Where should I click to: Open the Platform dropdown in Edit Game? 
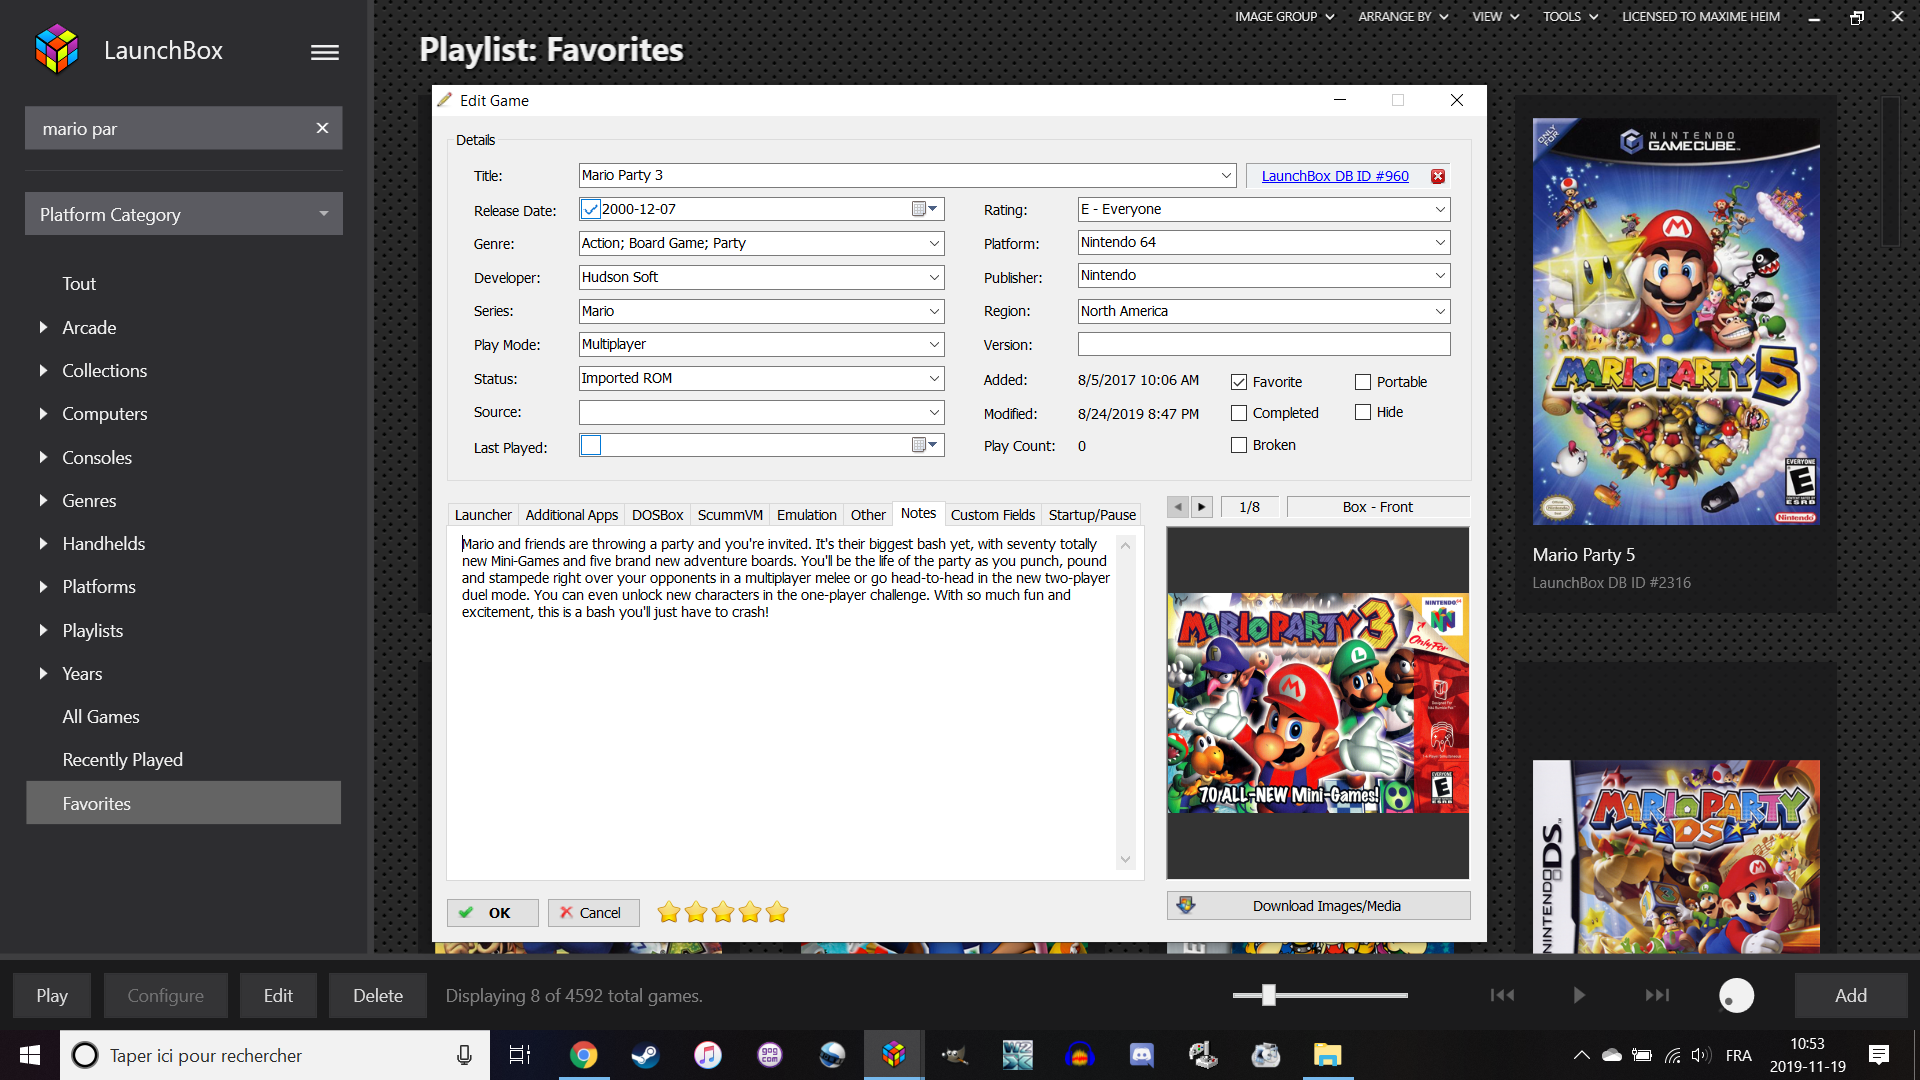pos(1440,242)
